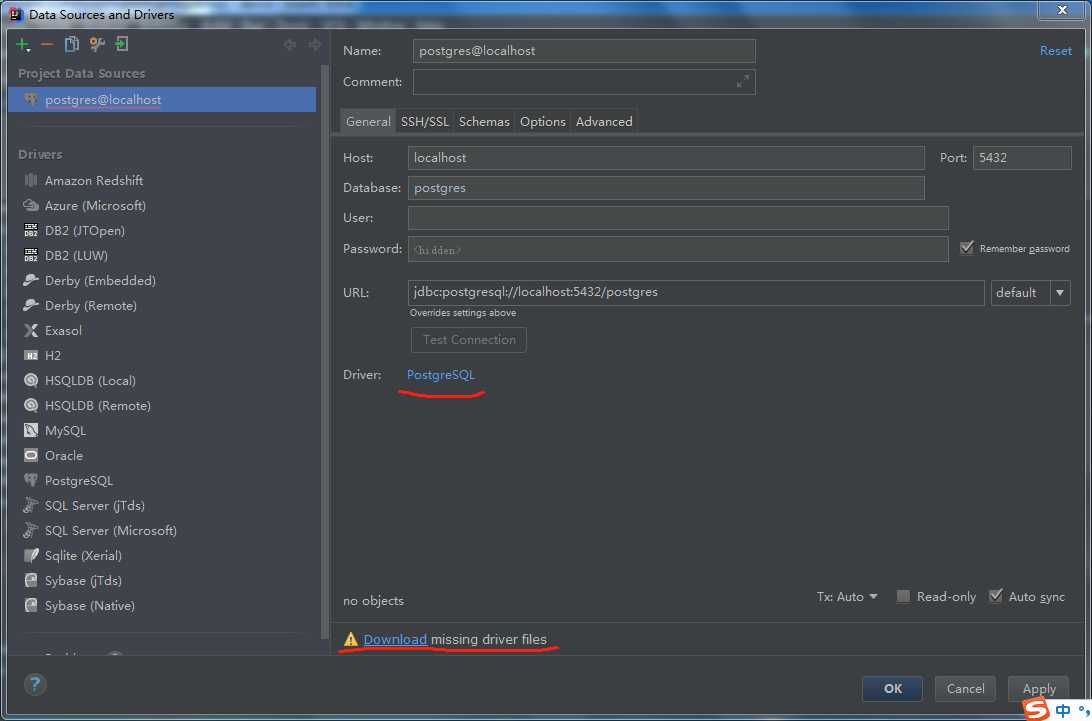Click the PostgreSQL driver link
1092x721 pixels.
pyautogui.click(x=441, y=375)
